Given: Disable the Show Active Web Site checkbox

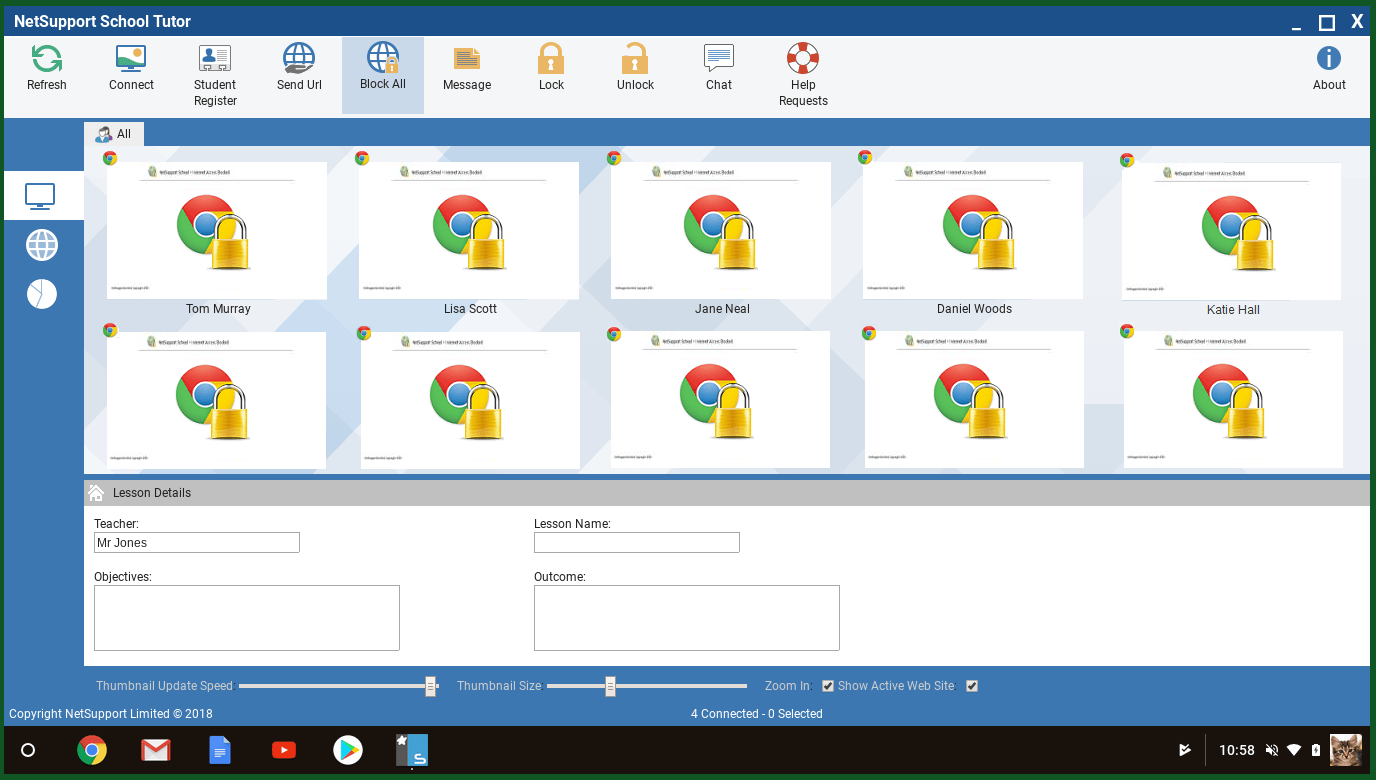Looking at the screenshot, I should point(972,686).
